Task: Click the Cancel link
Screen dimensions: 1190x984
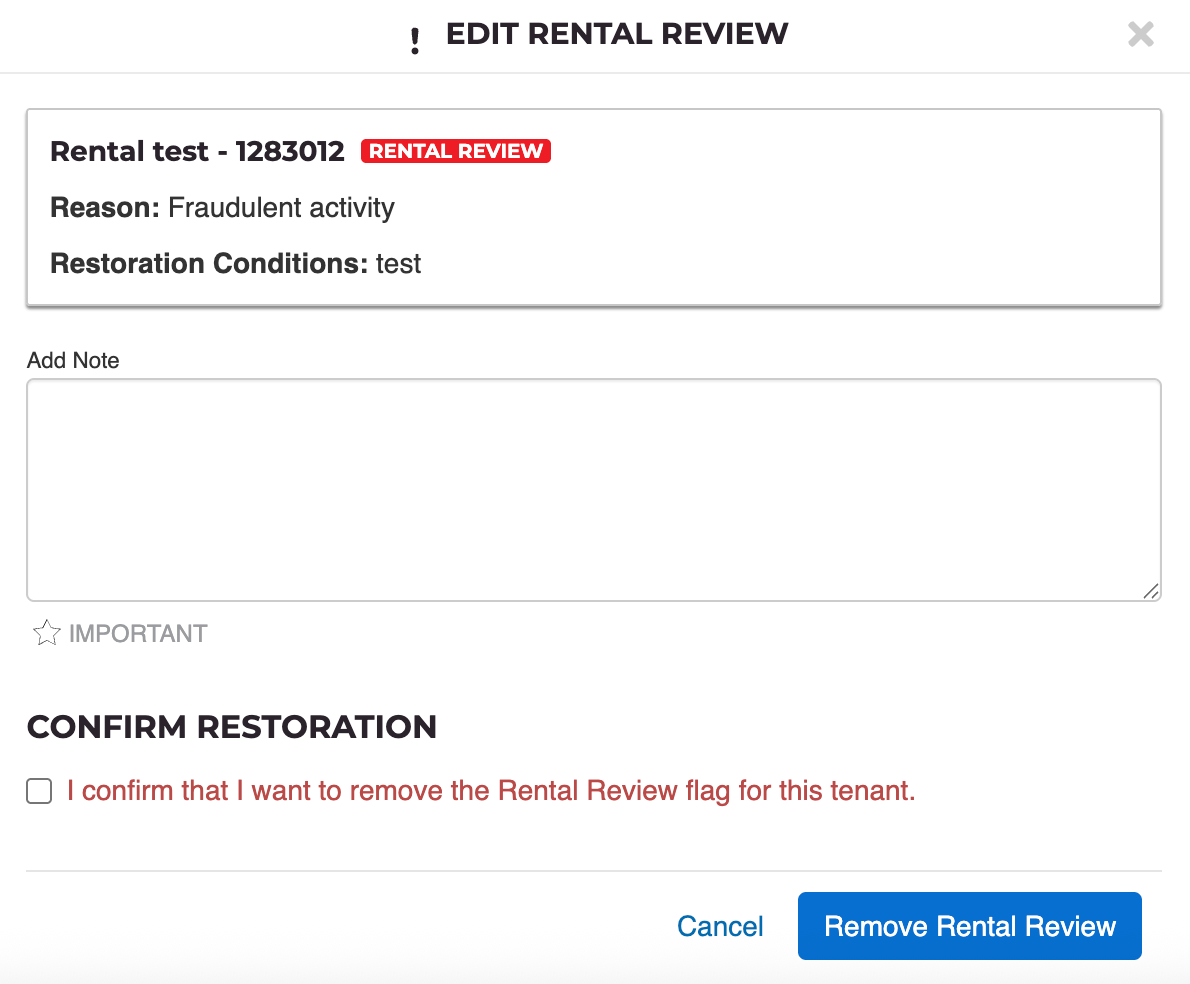Action: point(720,926)
